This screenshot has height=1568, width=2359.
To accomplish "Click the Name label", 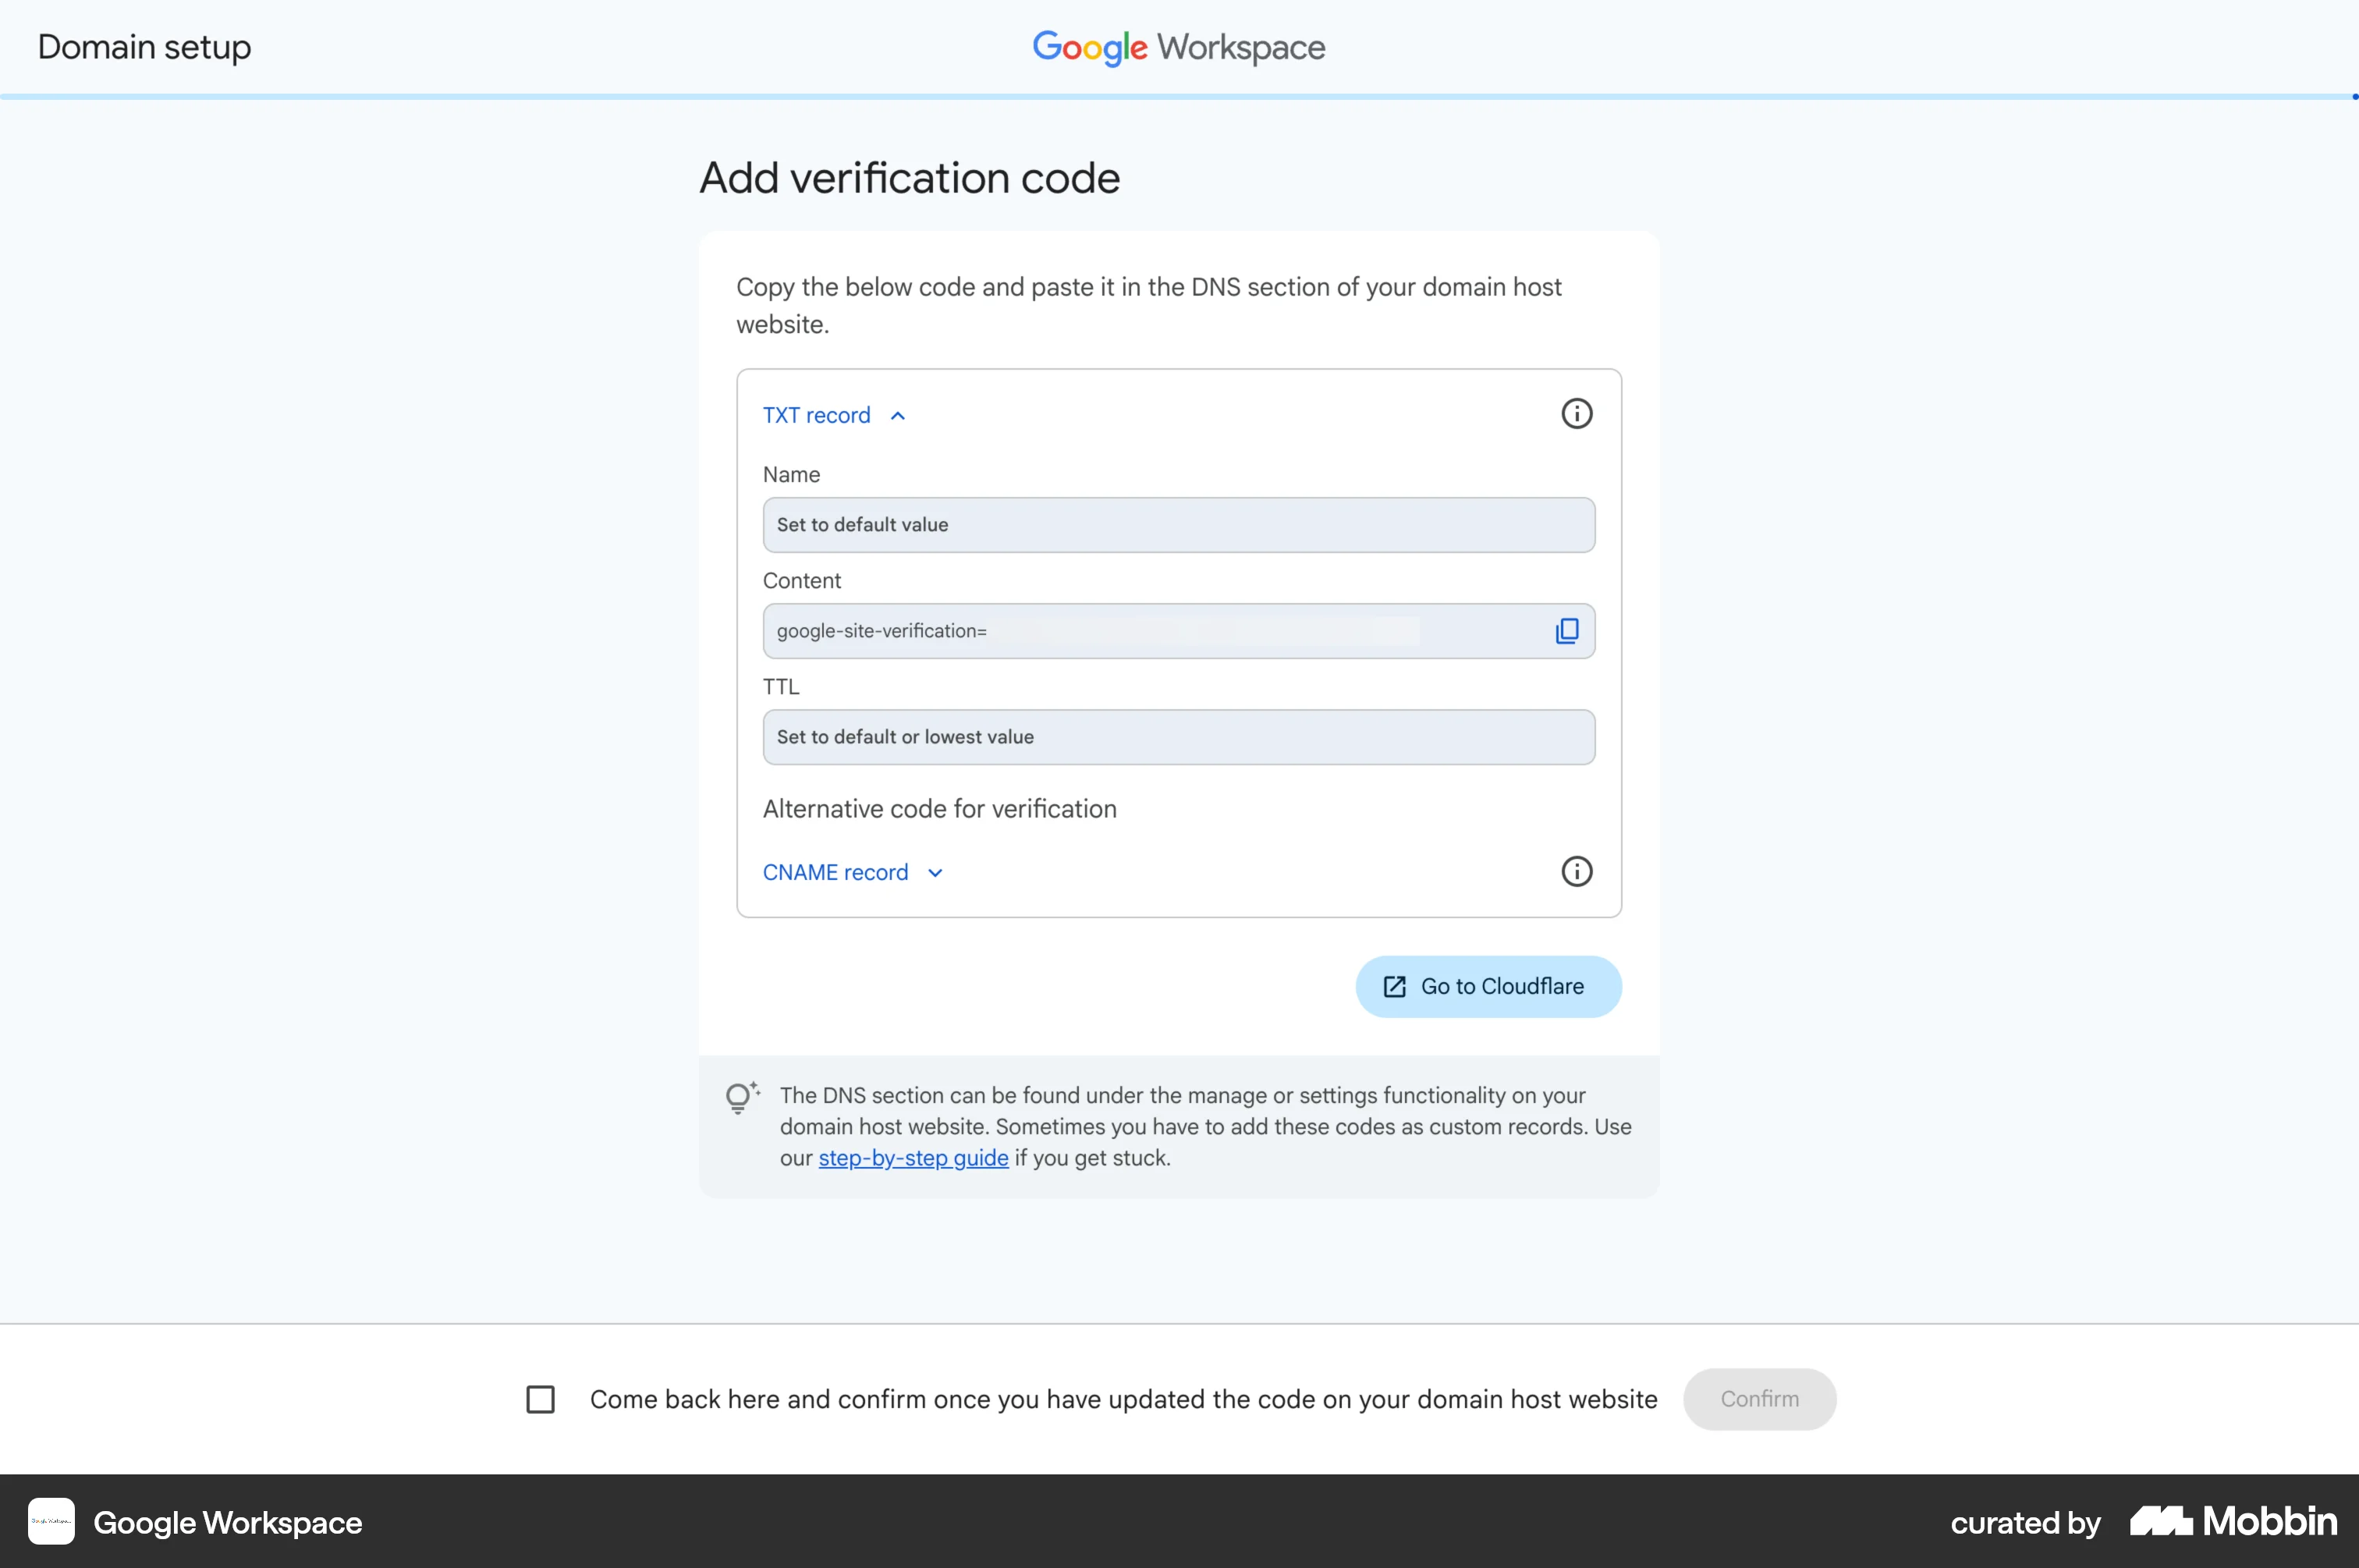I will (791, 475).
